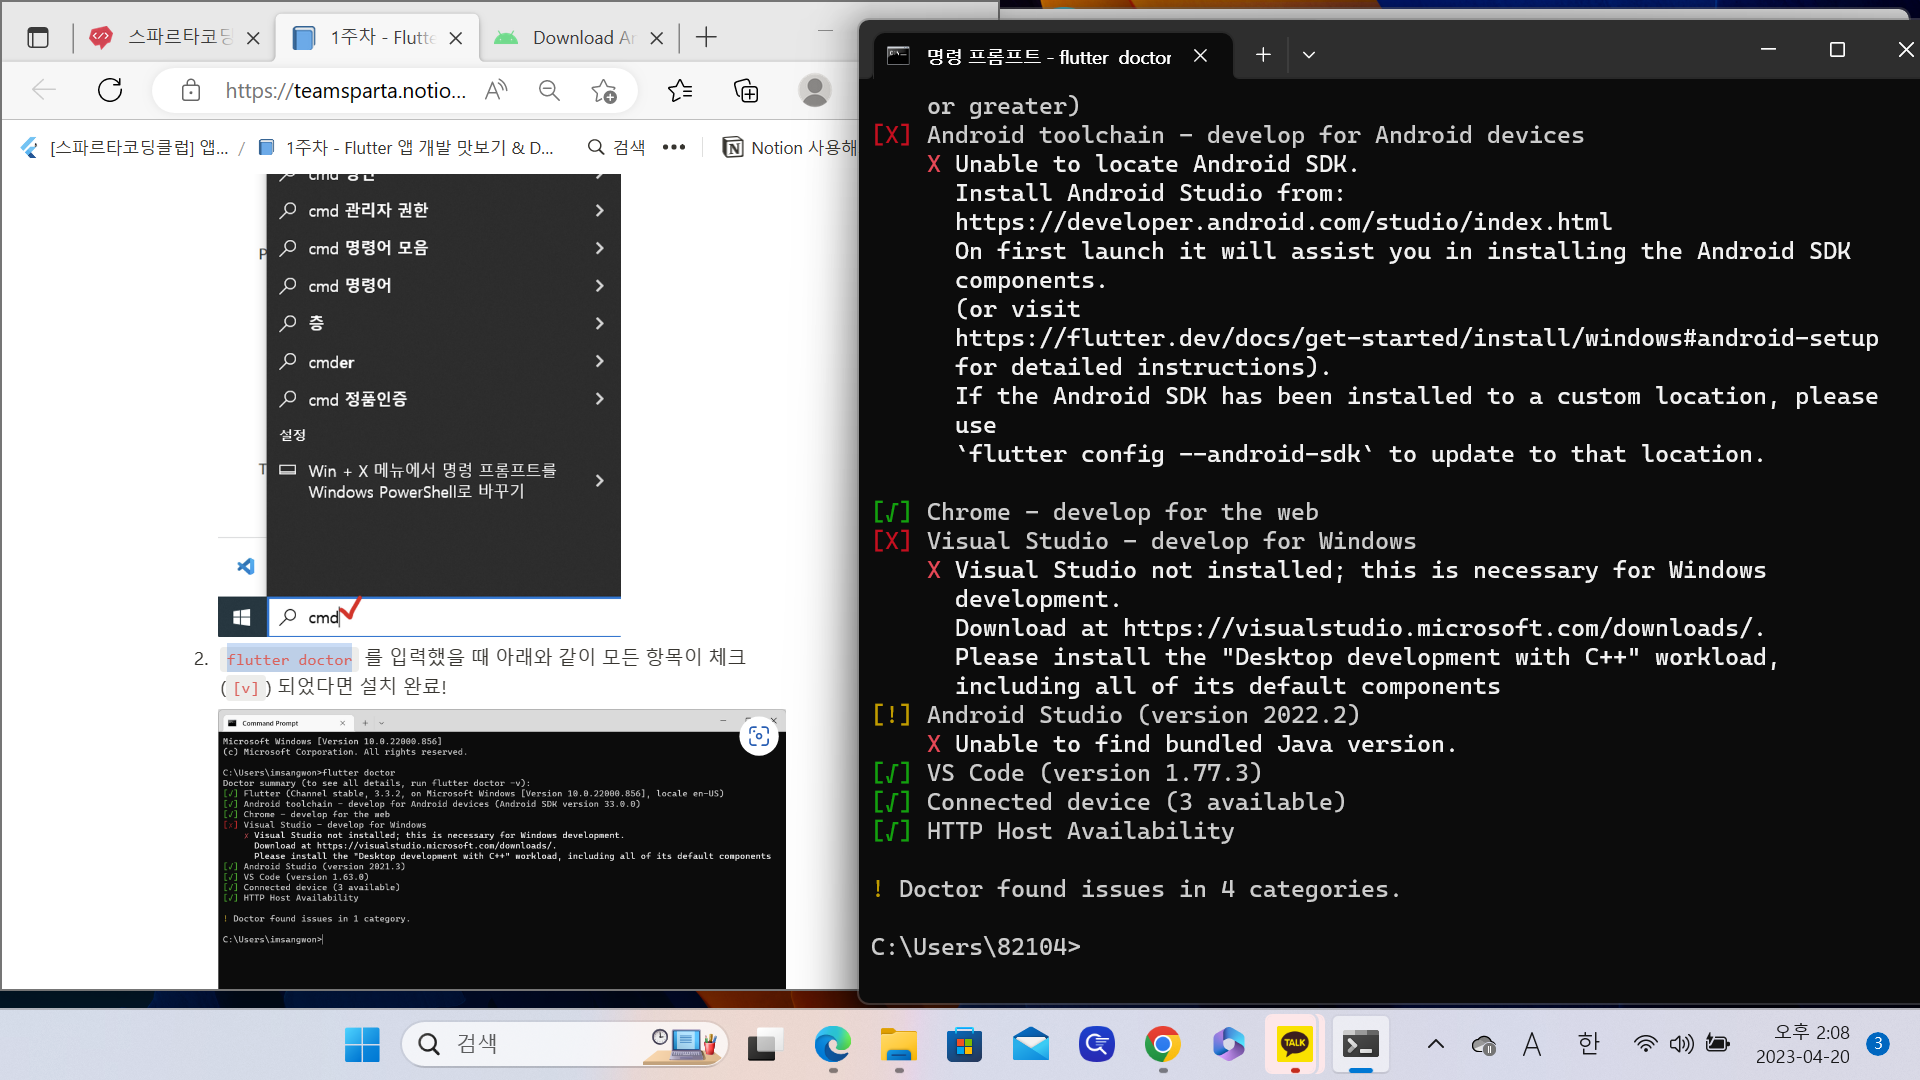Image resolution: width=1920 pixels, height=1080 pixels.
Task: Click the Notion 사용해 보기 link
Action: (x=790, y=148)
